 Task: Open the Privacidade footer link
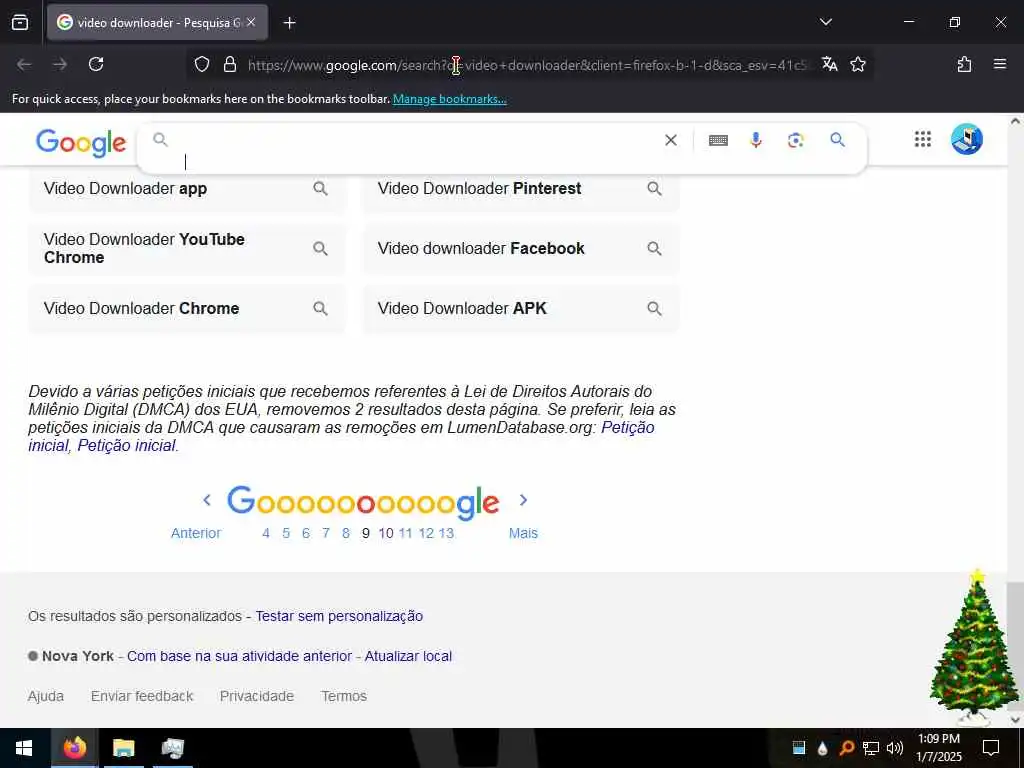(x=257, y=696)
